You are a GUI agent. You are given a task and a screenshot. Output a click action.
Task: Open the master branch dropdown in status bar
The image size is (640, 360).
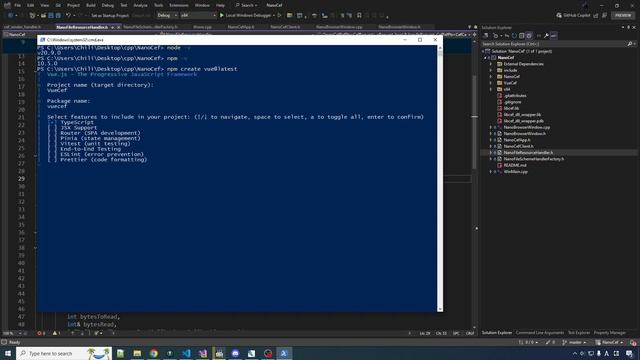click(574, 342)
